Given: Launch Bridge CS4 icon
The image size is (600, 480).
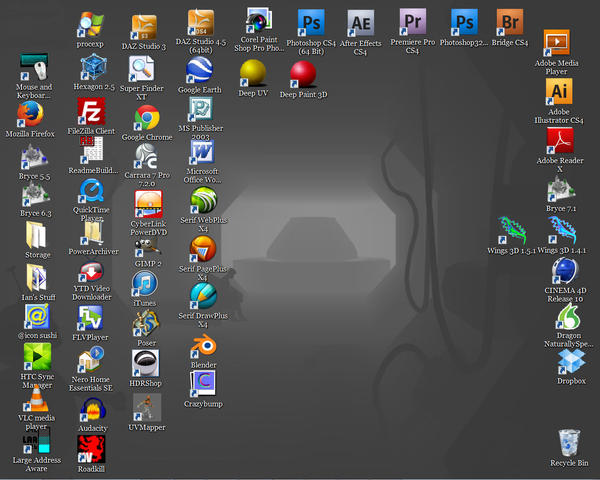Looking at the screenshot, I should point(510,22).
